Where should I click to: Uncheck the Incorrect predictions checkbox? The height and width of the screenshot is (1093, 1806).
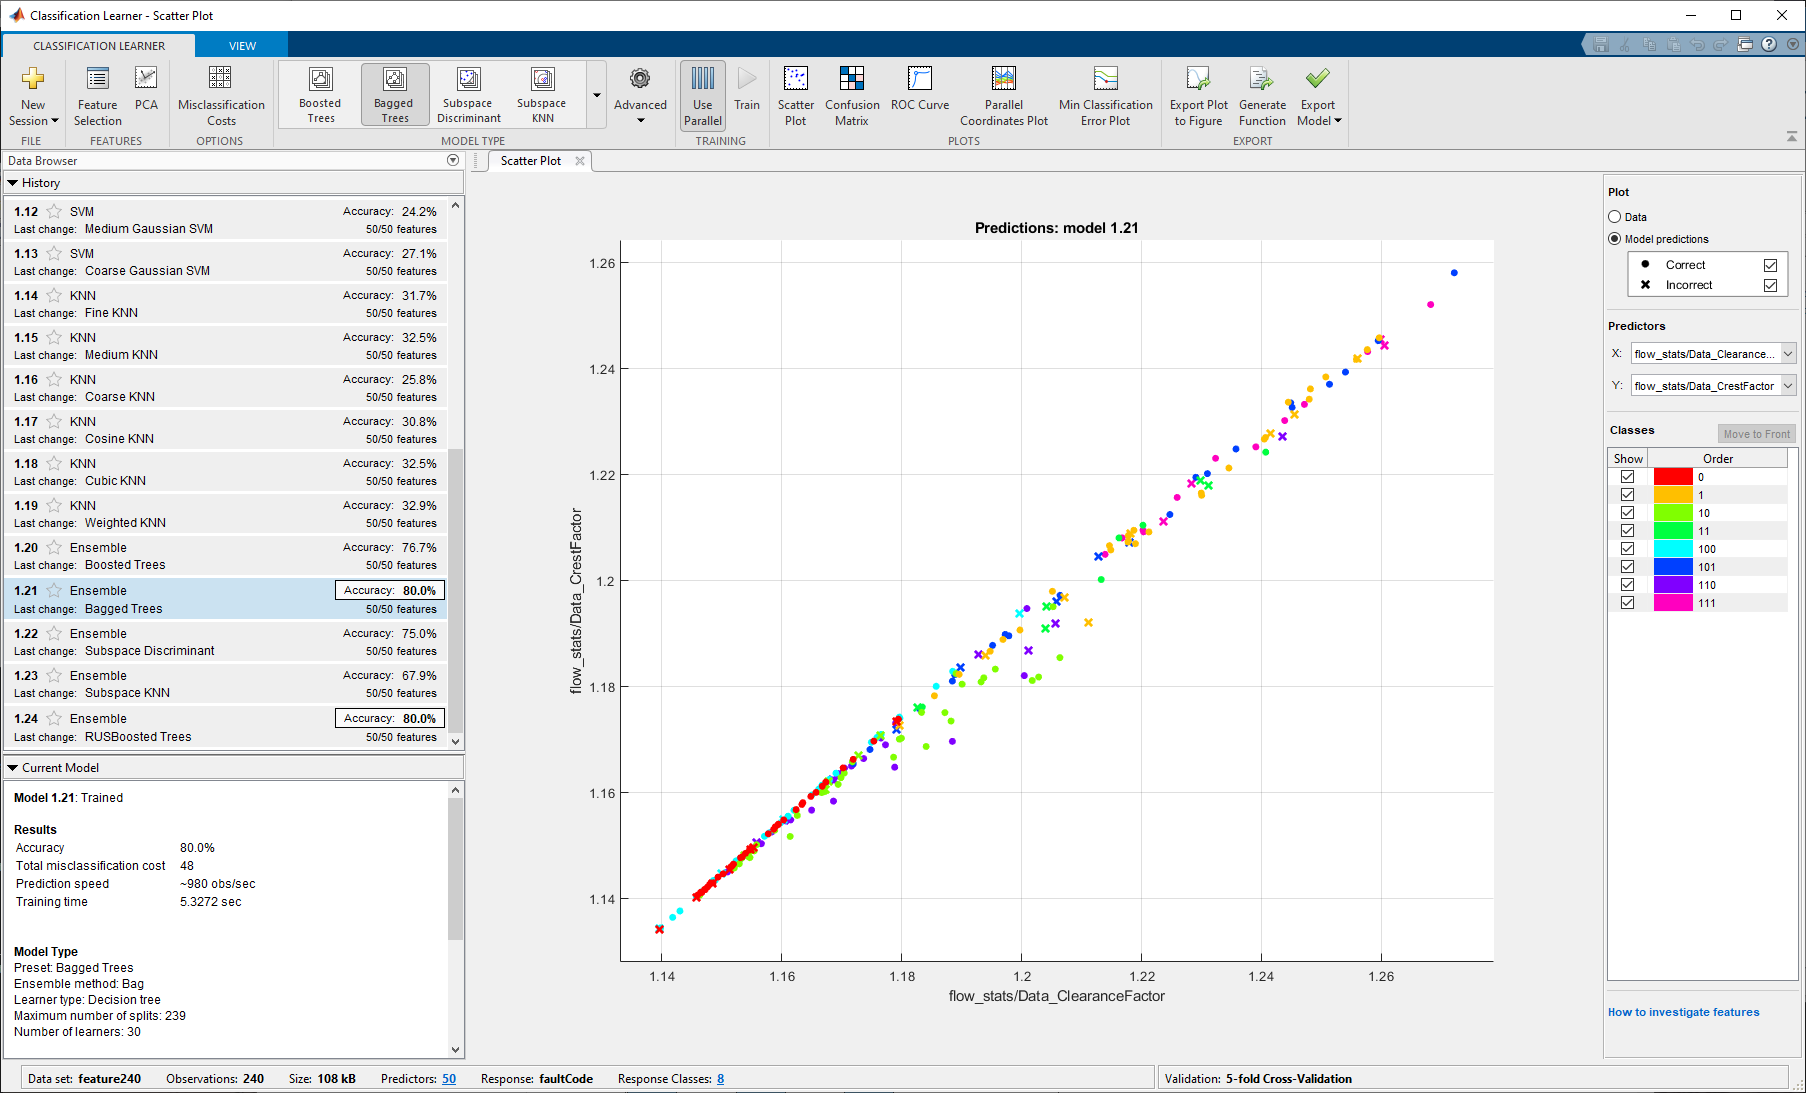[1770, 285]
